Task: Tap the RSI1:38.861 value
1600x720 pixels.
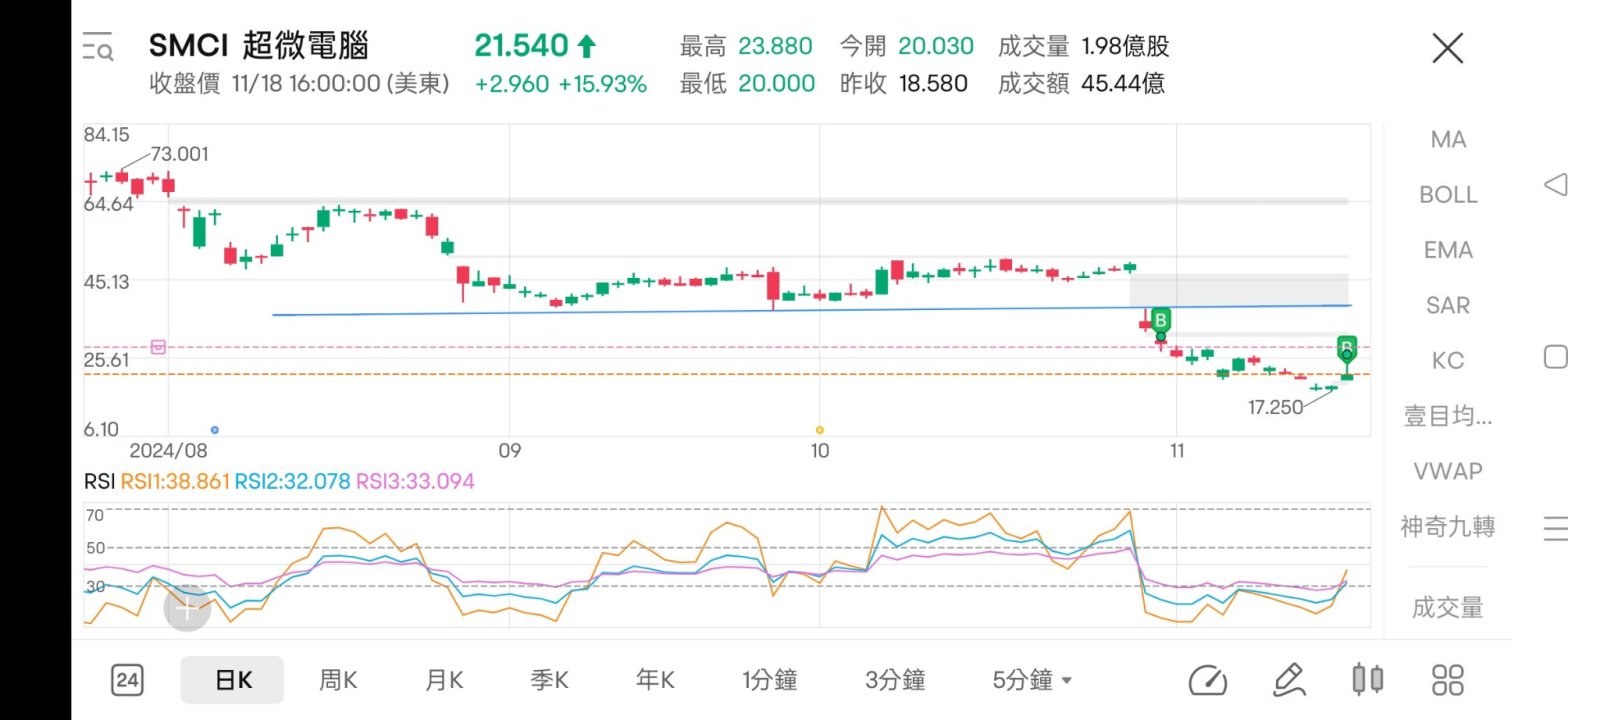Action: [175, 481]
